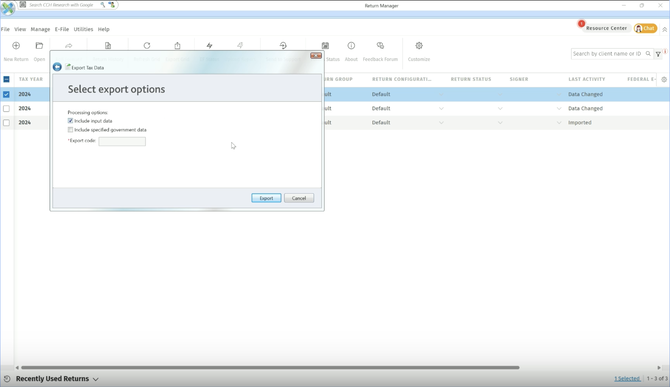Screen dimensions: 670x387
Task: Sort by the Last Activity column header
Action: [x=587, y=79]
